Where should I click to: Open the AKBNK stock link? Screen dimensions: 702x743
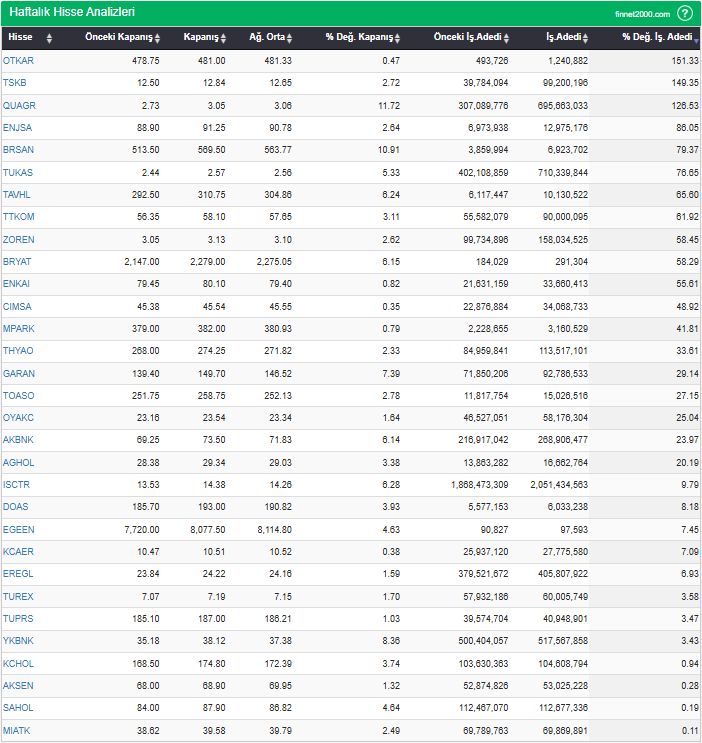coord(19,440)
